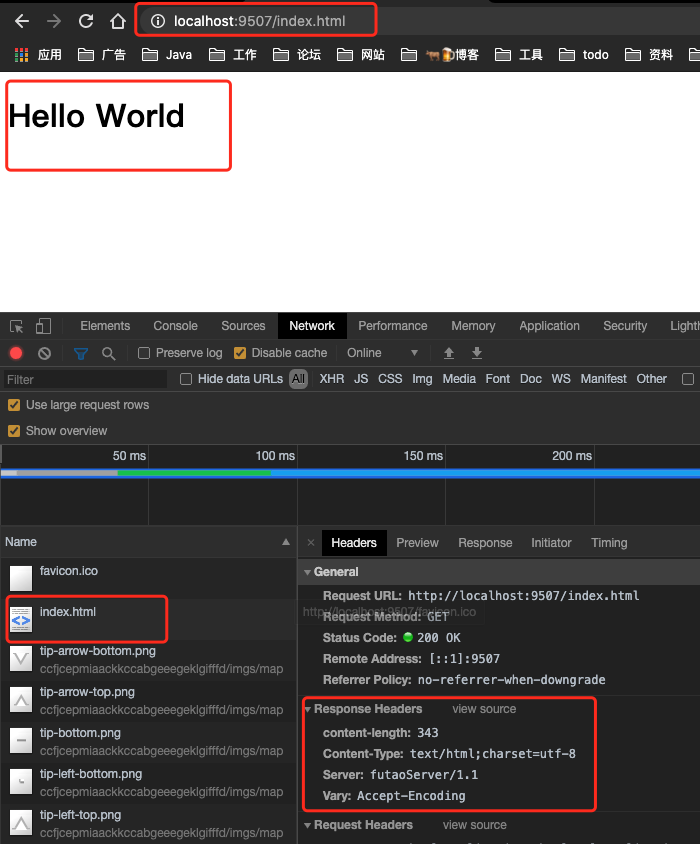
Task: Filter requests by XHR type
Action: 331,379
